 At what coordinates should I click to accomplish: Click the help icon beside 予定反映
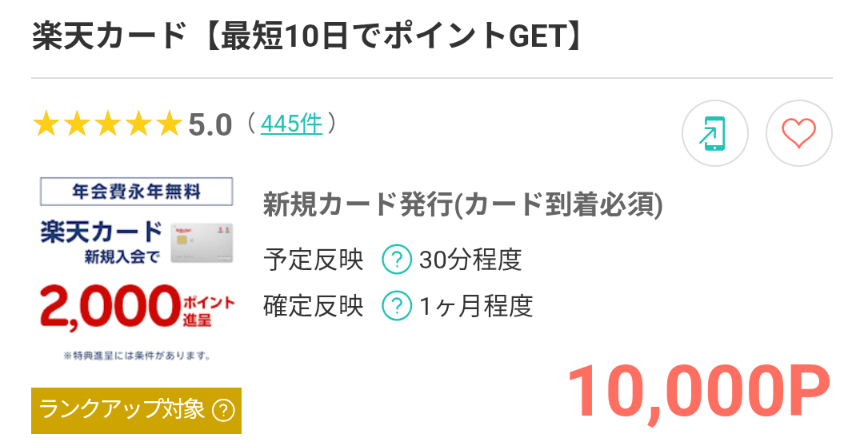click(x=397, y=261)
